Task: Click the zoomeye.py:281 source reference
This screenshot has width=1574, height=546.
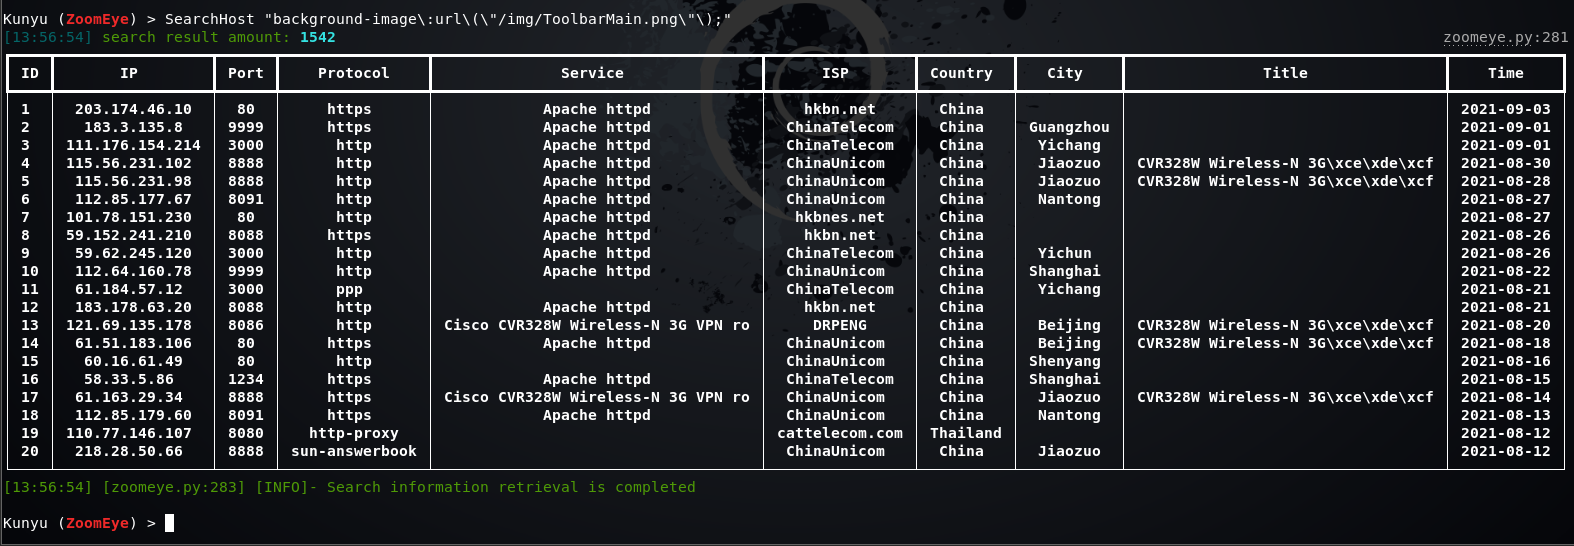Action: click(1506, 37)
